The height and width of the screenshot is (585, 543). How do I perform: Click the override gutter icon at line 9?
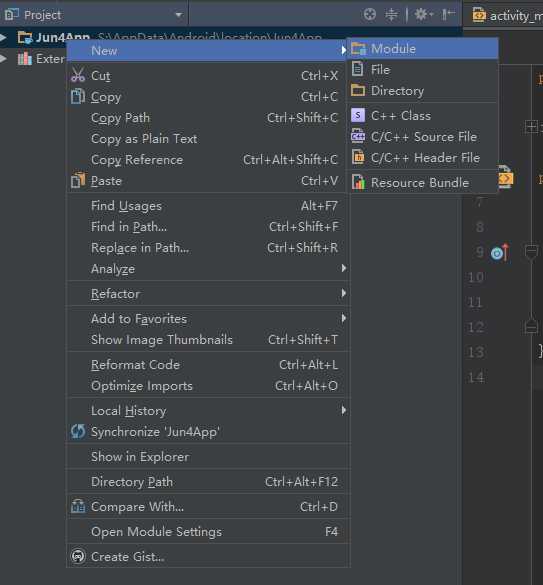click(x=500, y=253)
